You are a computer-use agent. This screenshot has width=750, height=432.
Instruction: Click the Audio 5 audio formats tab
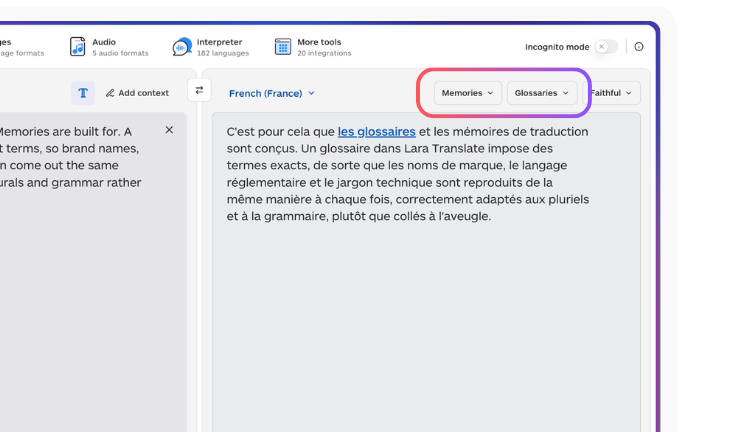(x=109, y=47)
